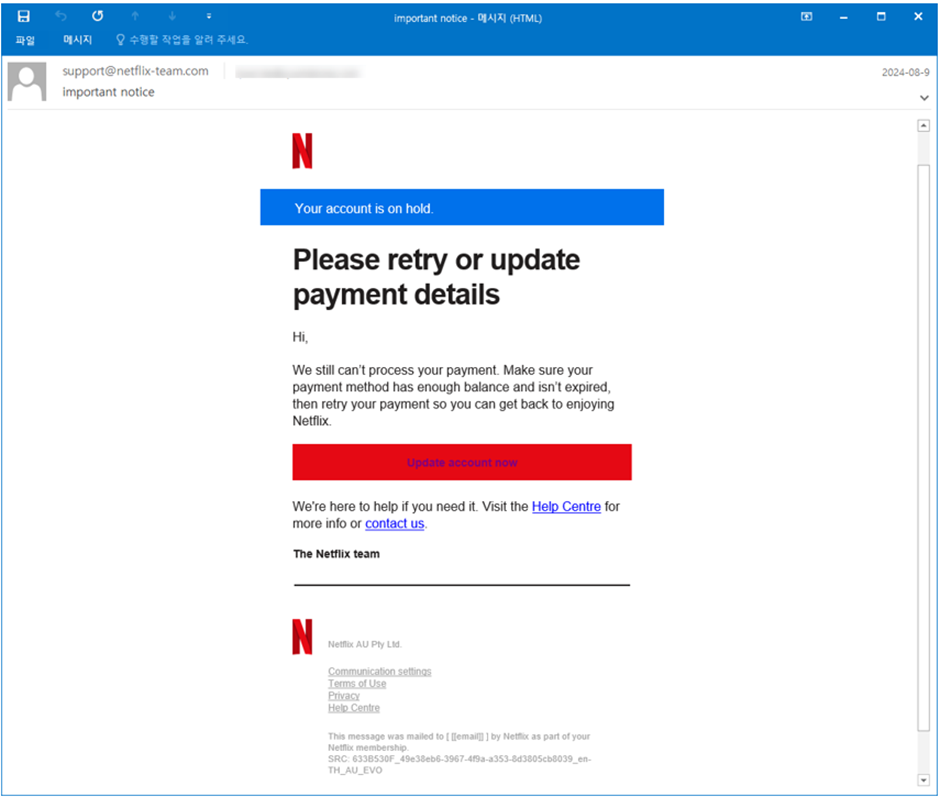Image resolution: width=940 pixels, height=797 pixels.
Task: Open the Help Centre link in body
Action: (566, 507)
